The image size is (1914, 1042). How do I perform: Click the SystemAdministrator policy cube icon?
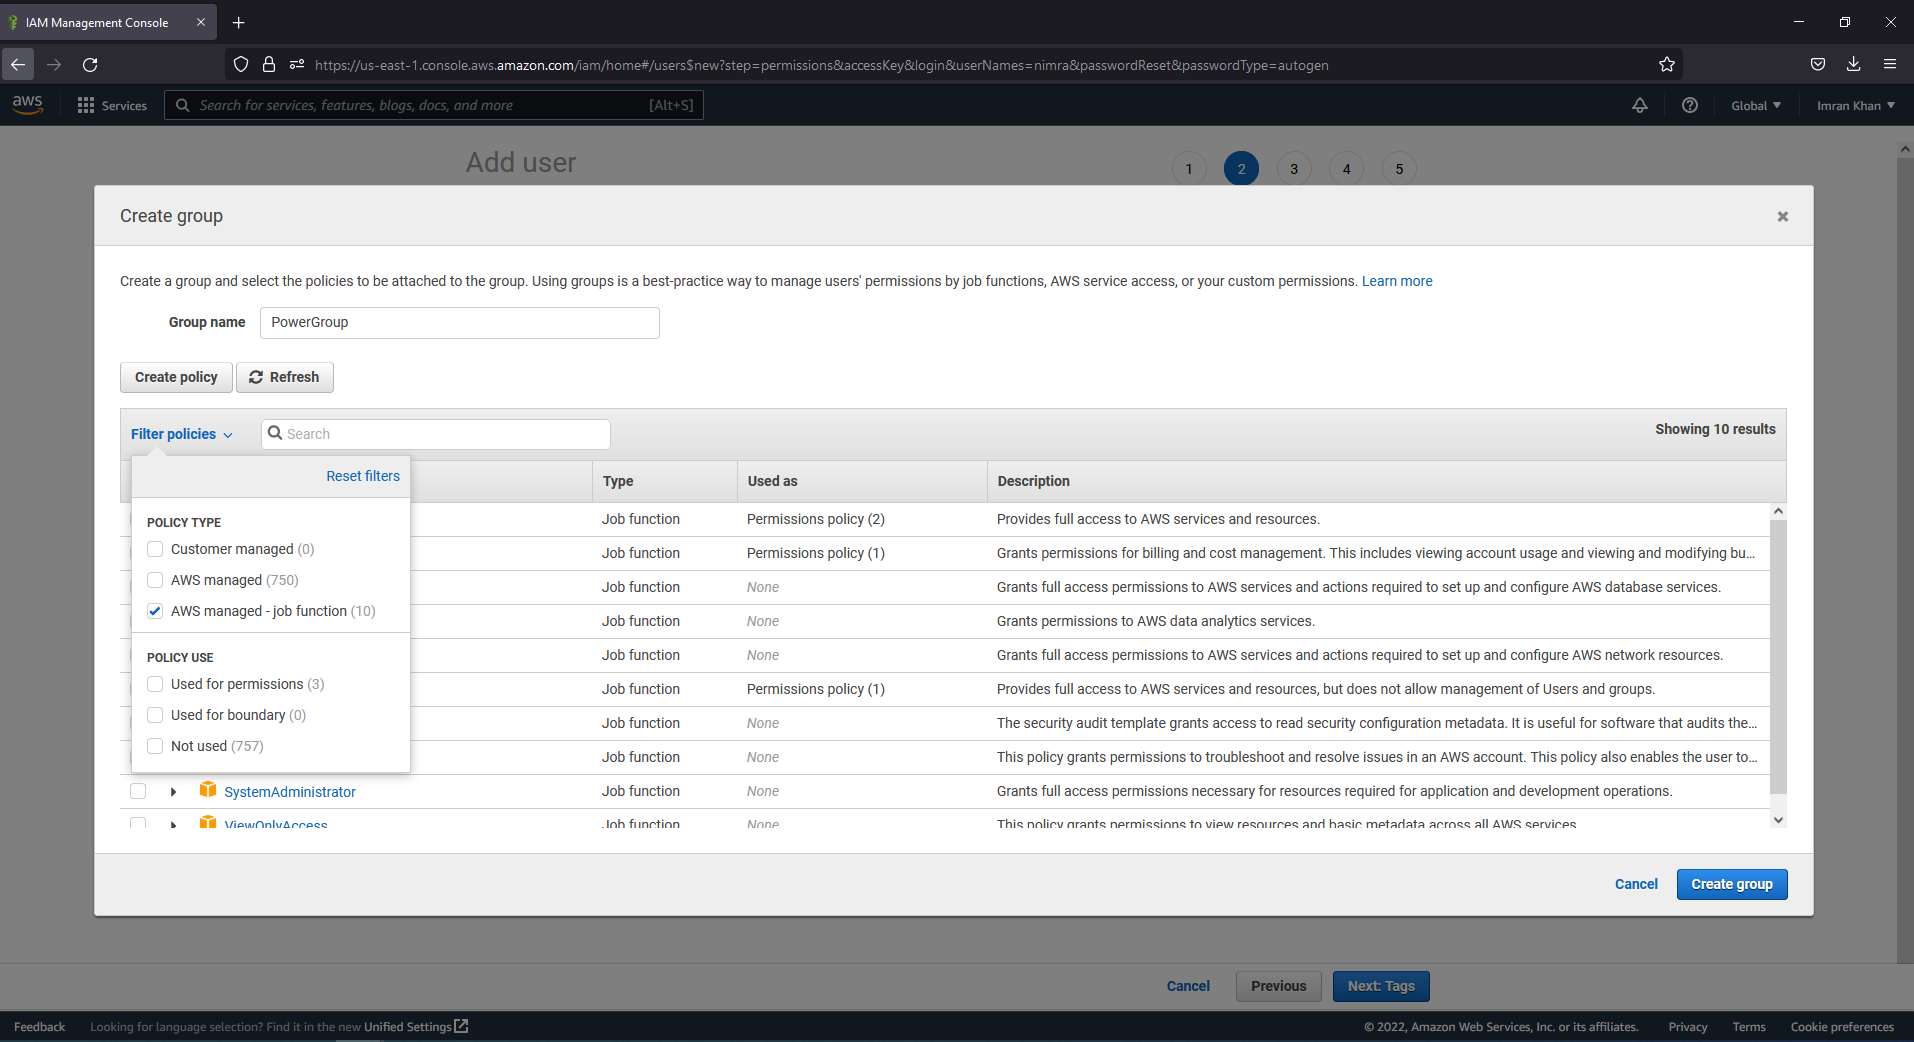pos(207,791)
